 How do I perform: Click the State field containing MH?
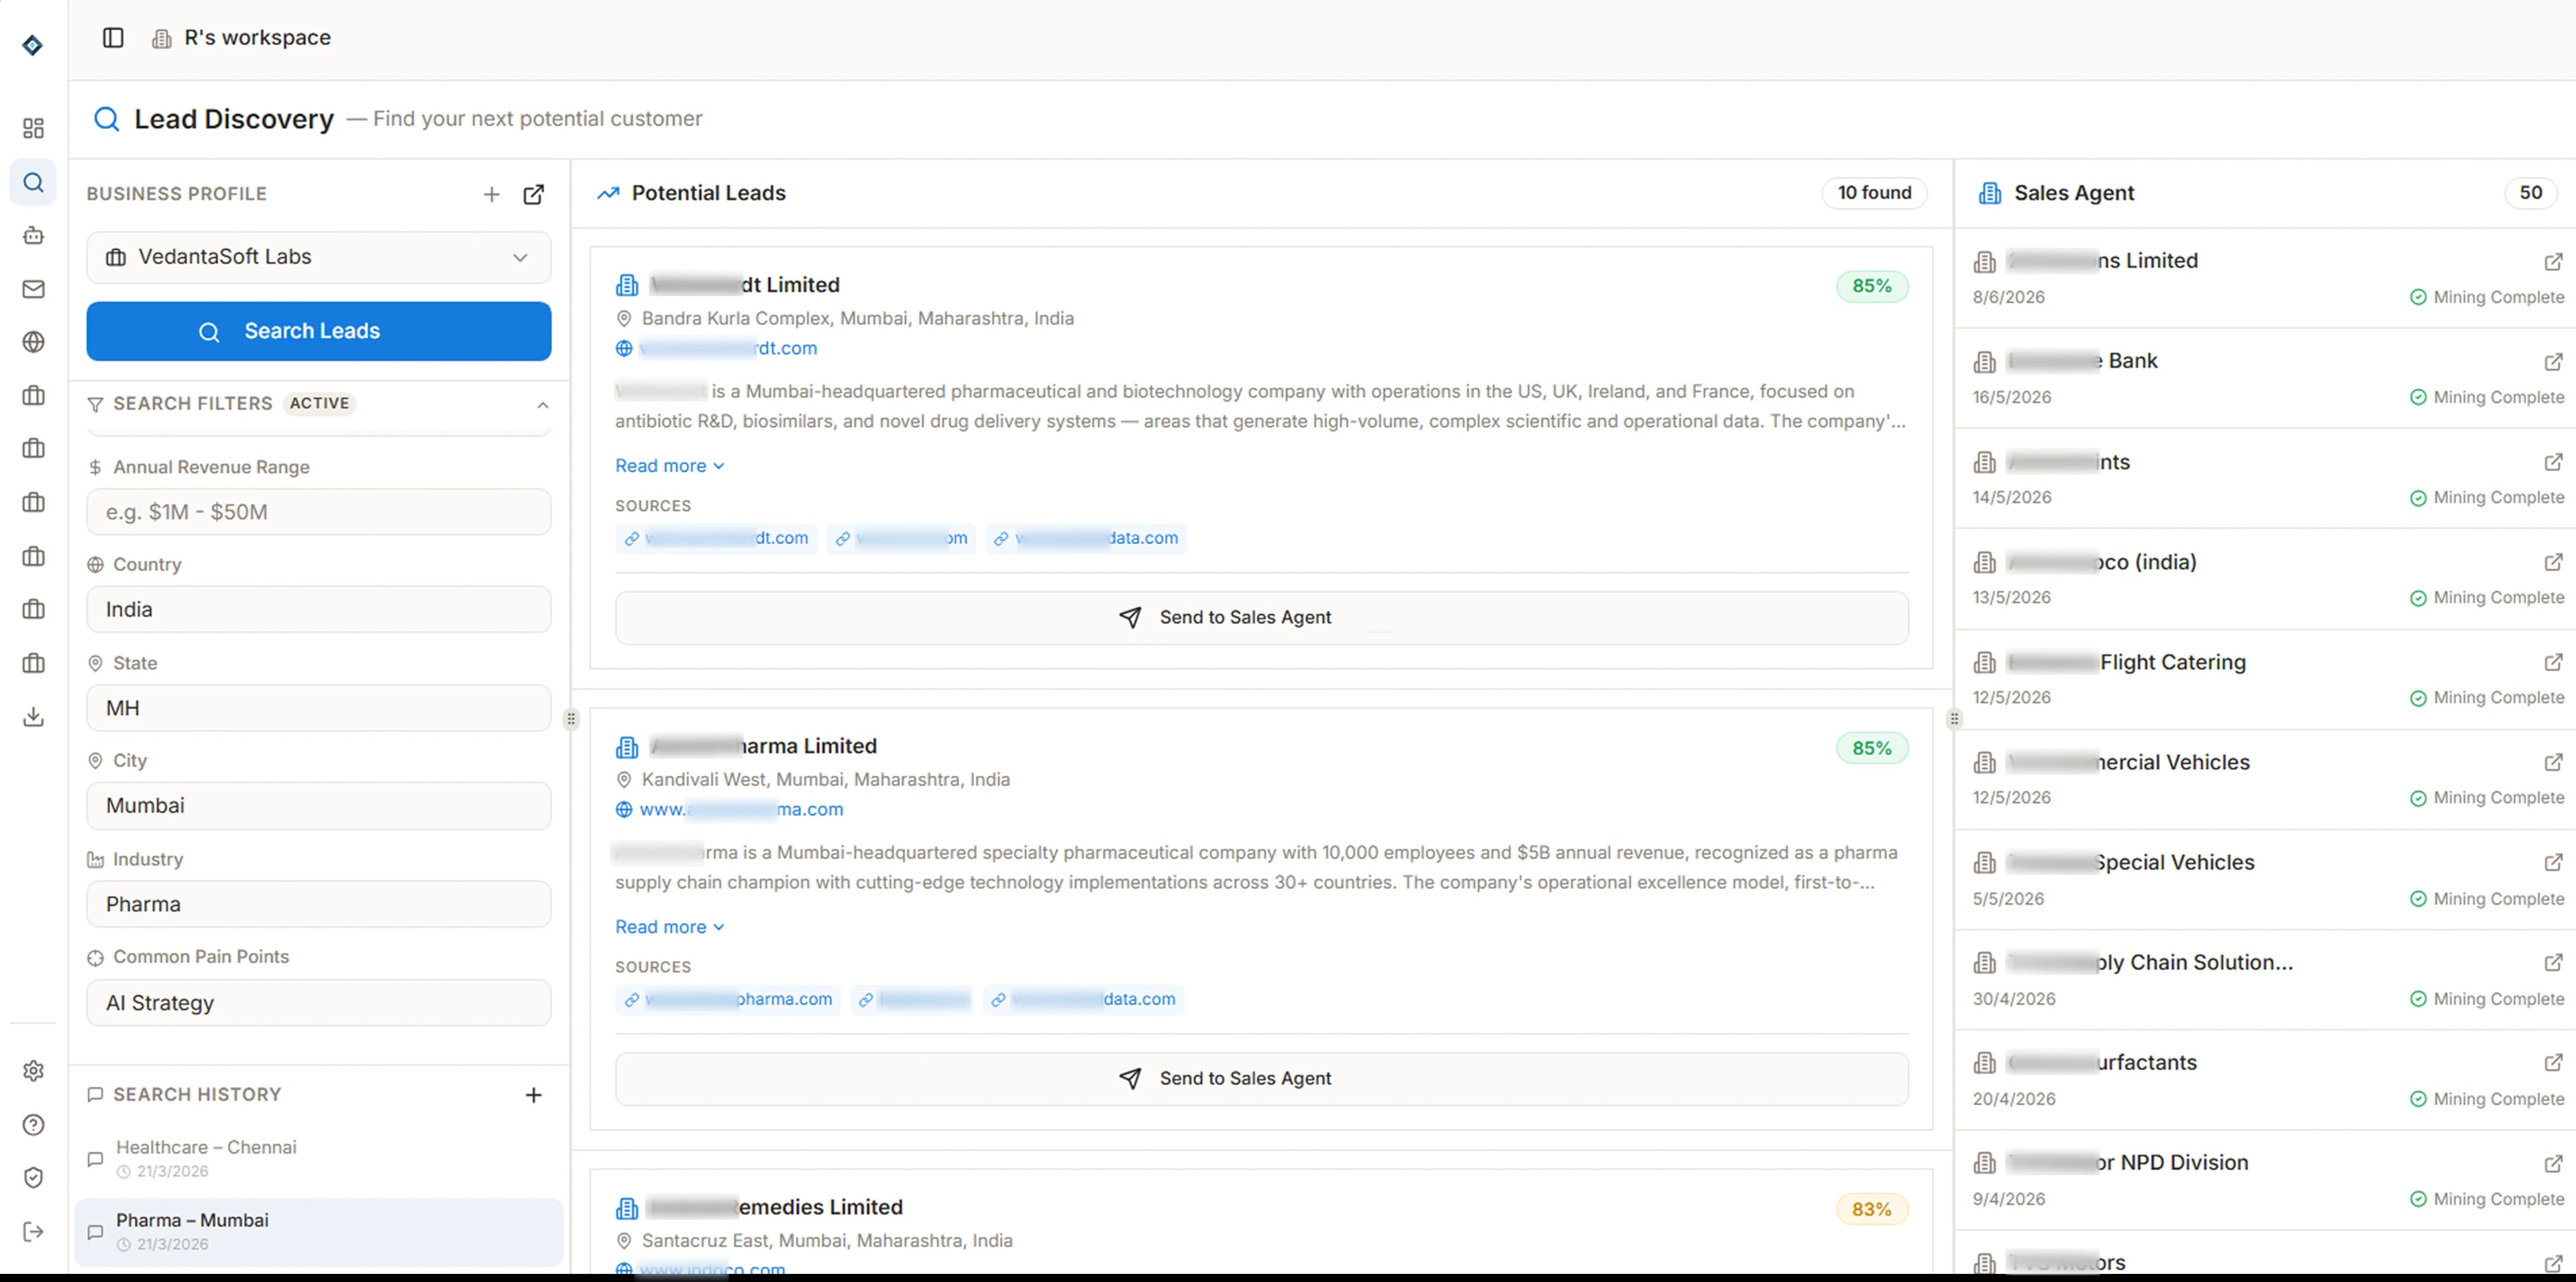click(x=318, y=708)
